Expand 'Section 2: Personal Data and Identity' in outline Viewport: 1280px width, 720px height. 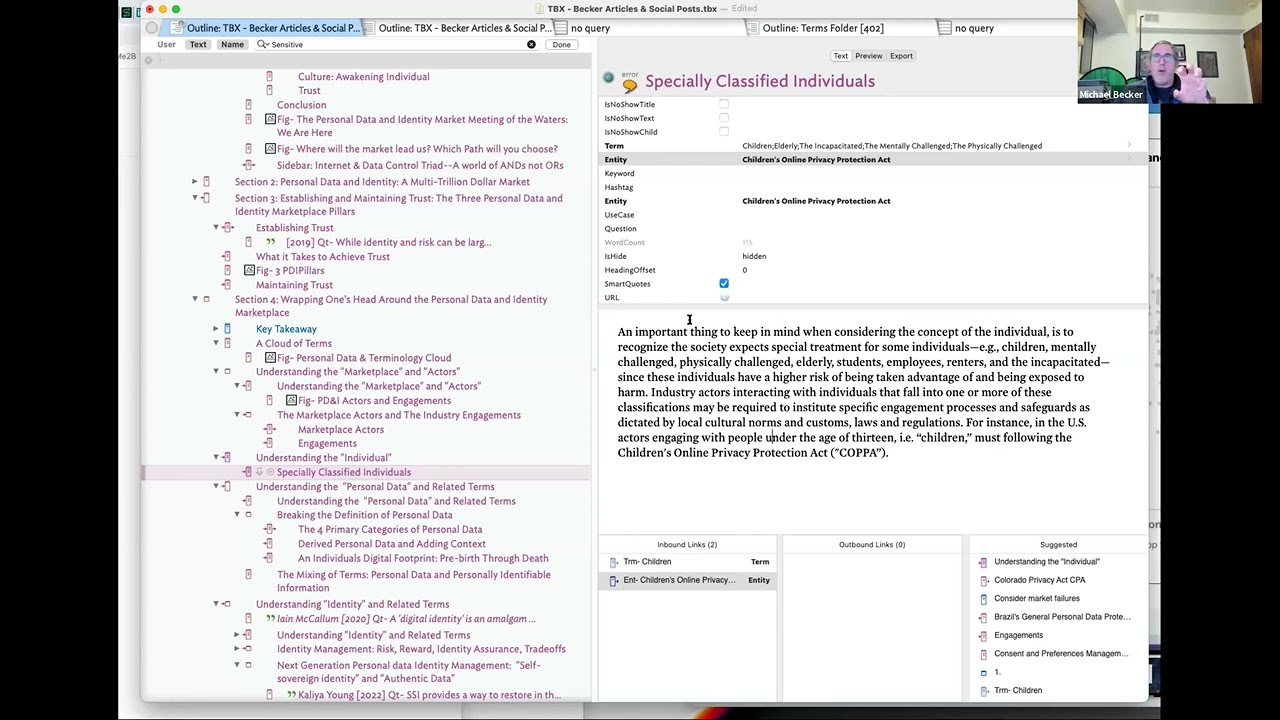(x=195, y=182)
